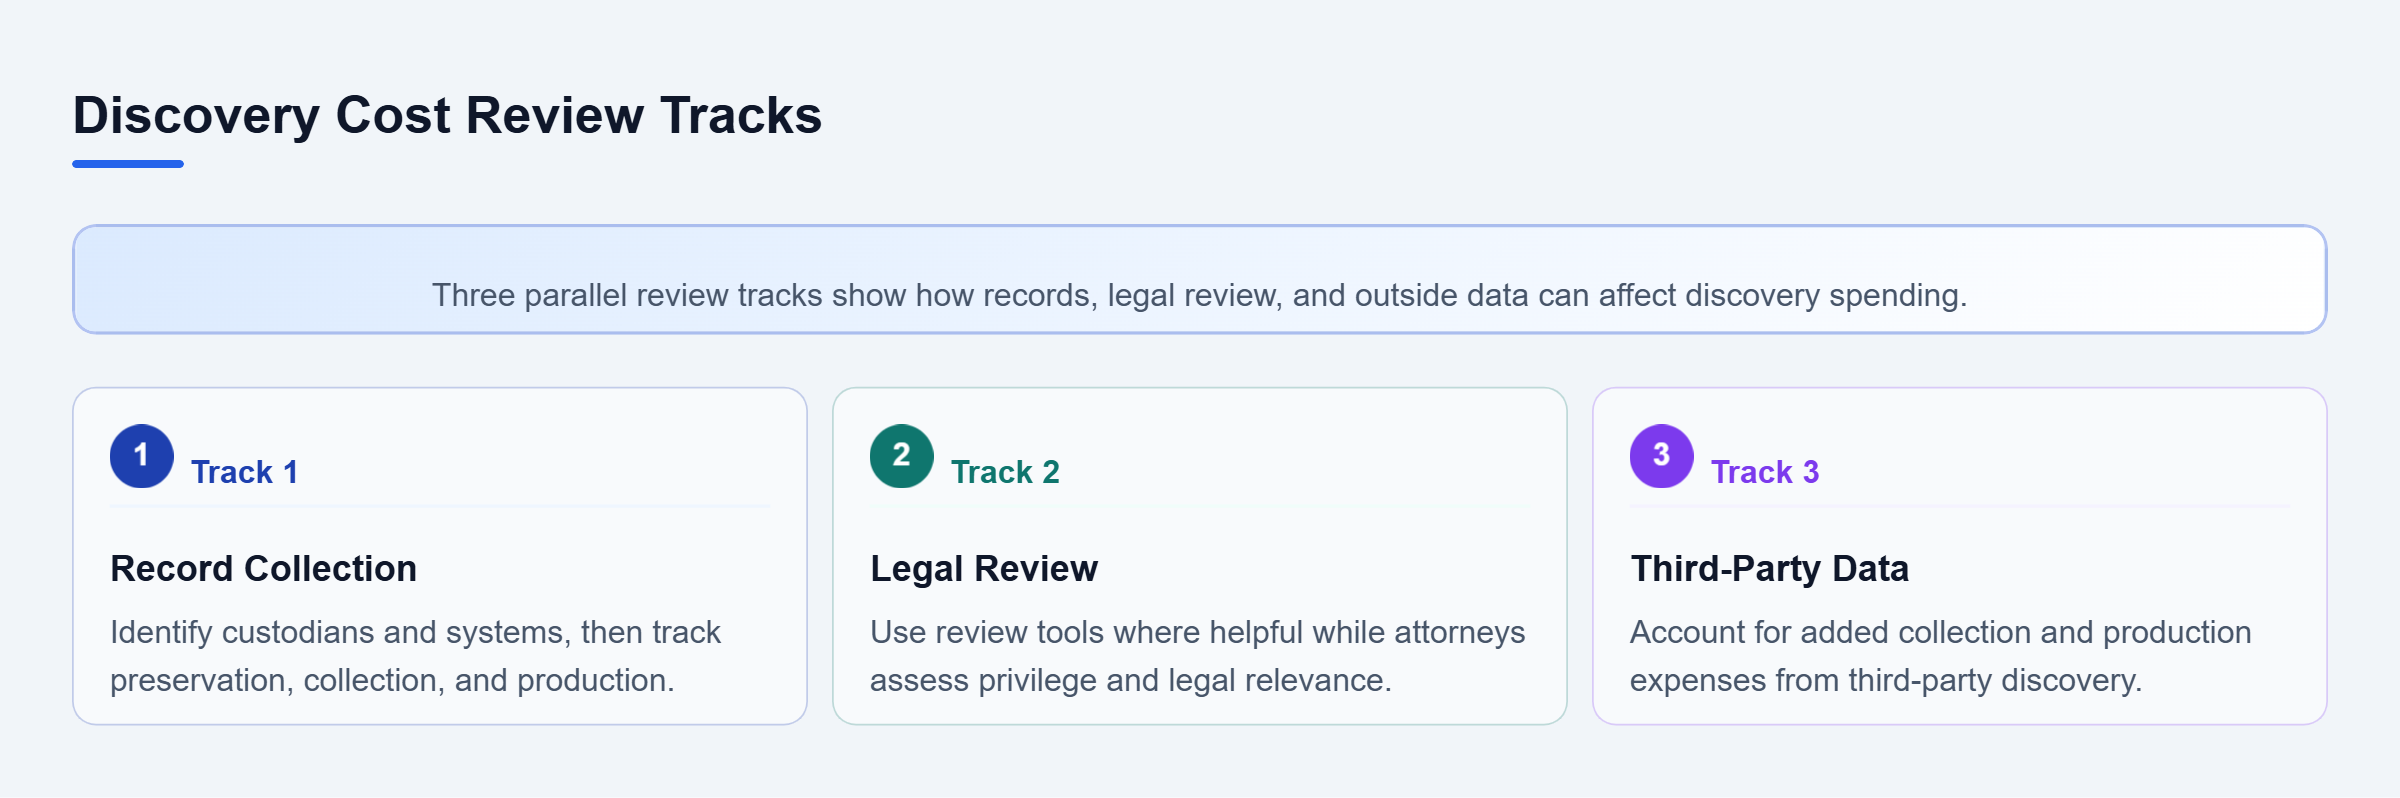Select the "Track 3" label

coord(1765,472)
